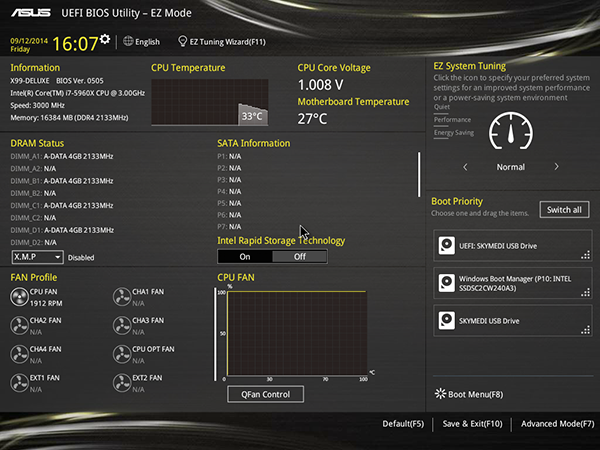600x450 pixels.
Task: Click the DIMM_A2 N/A row
Action: pos(33,168)
